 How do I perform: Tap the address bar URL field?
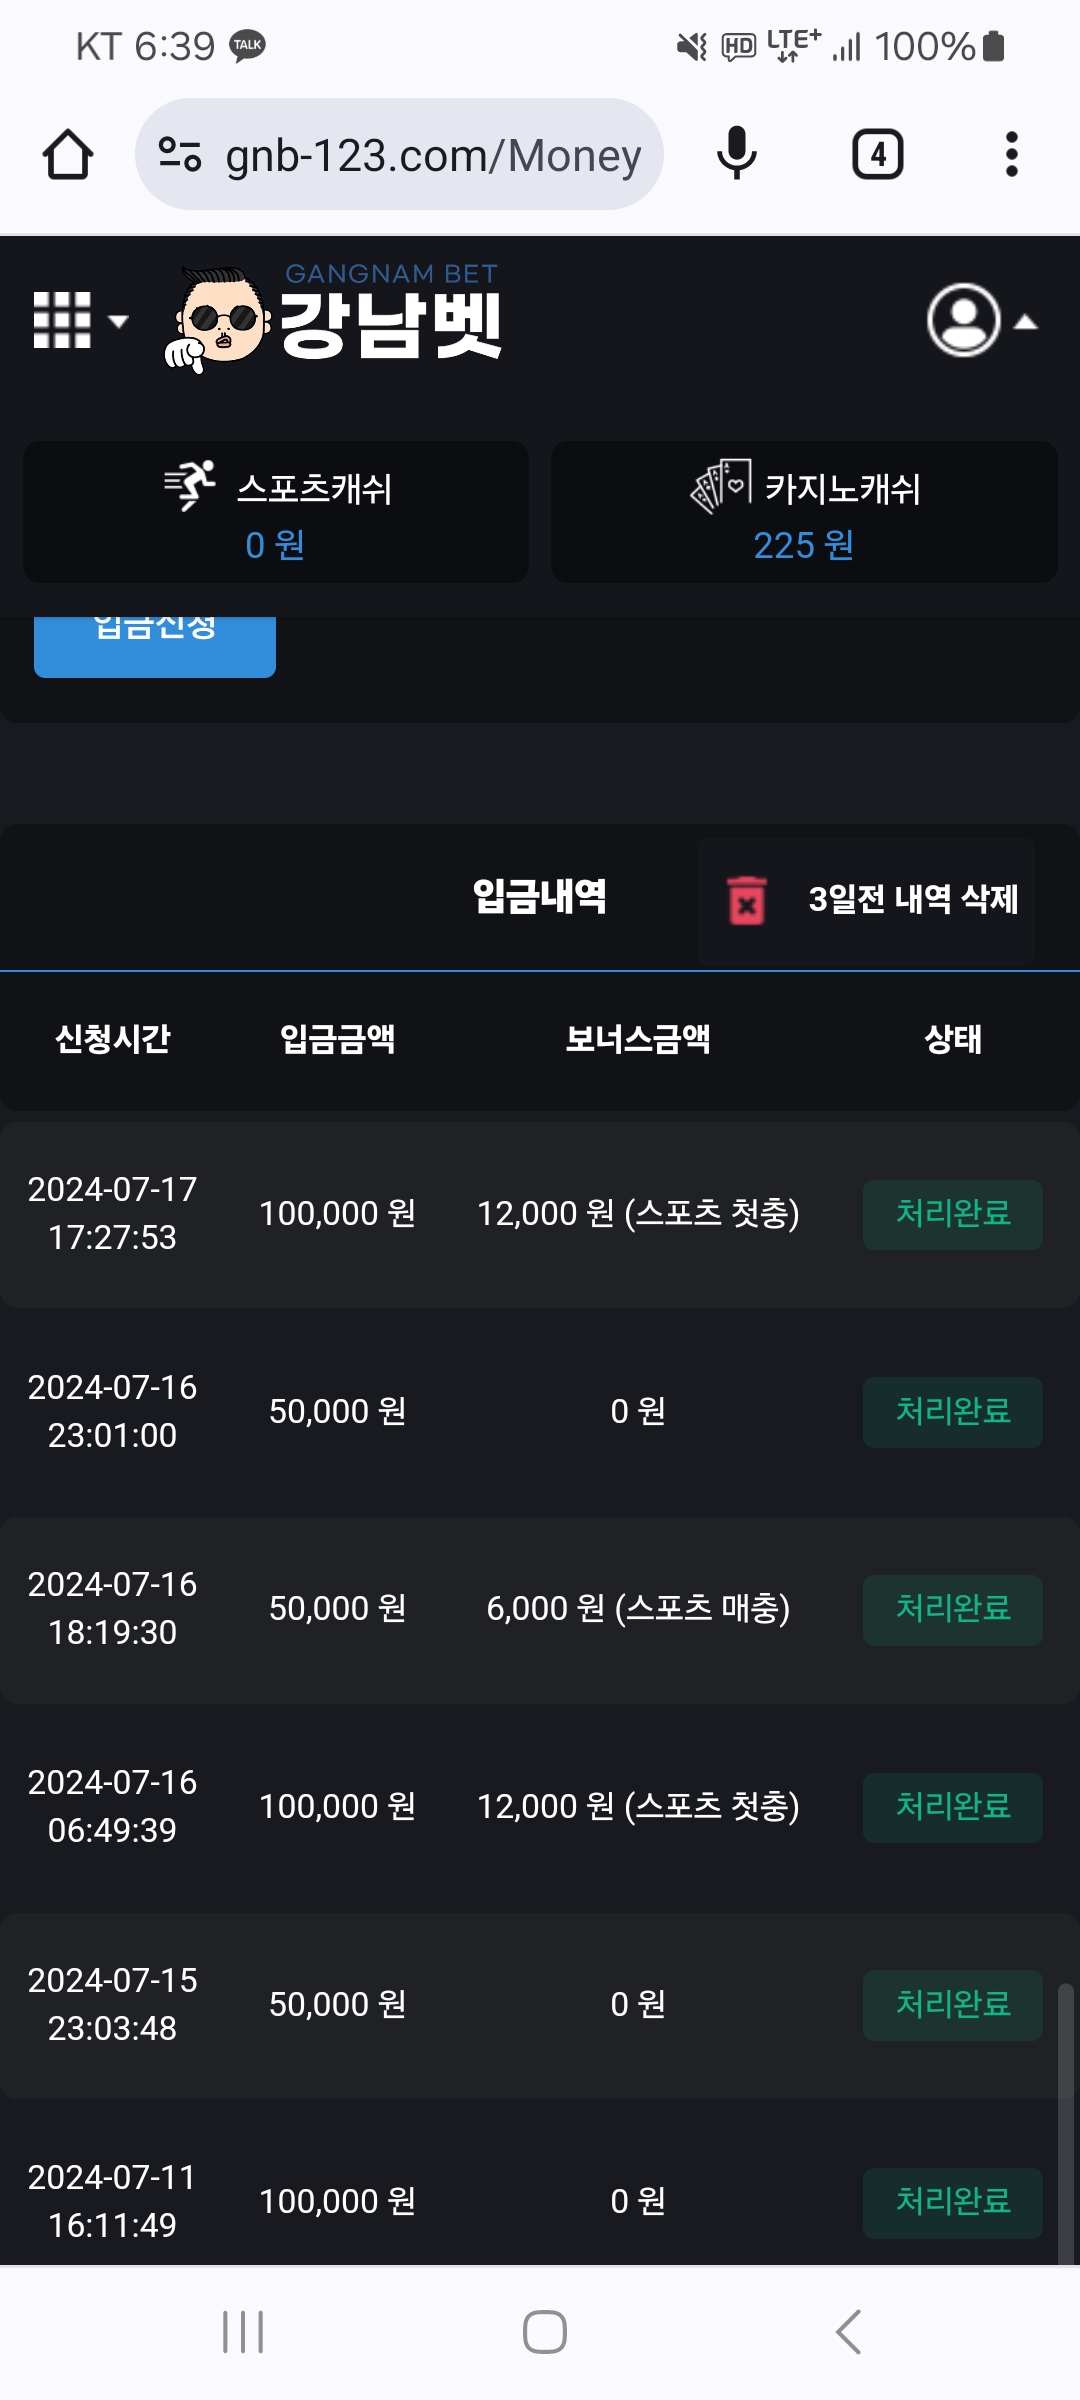coord(432,155)
